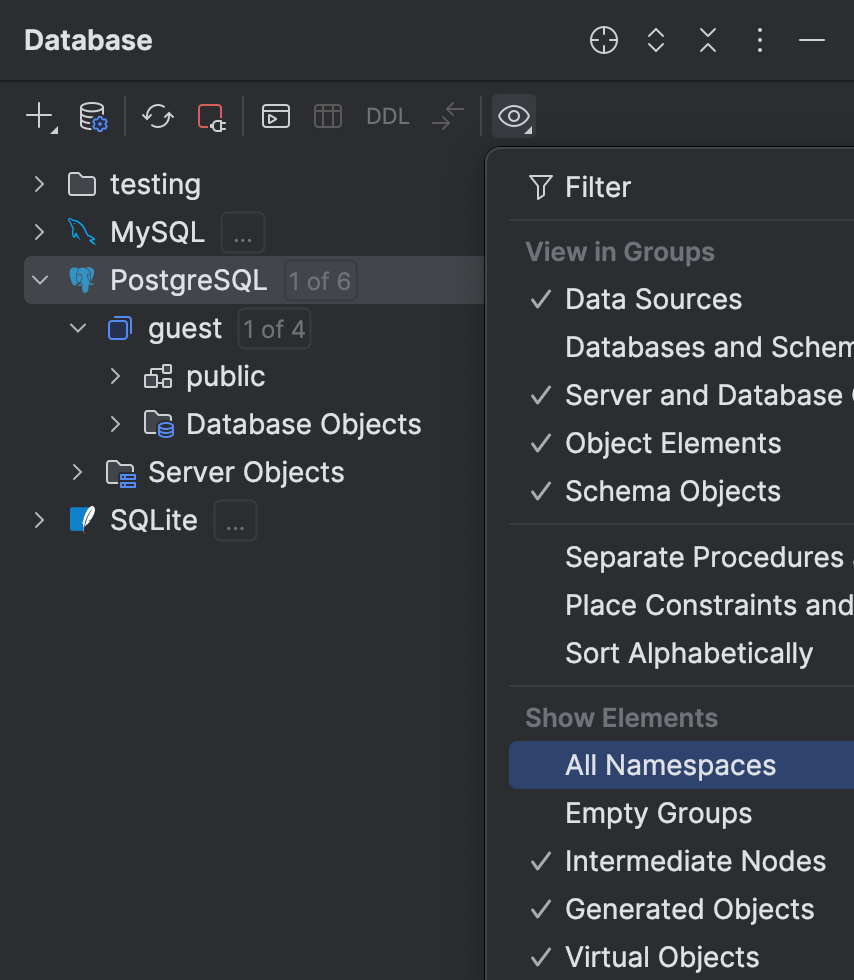Image resolution: width=854 pixels, height=980 pixels.
Task: Disable Data Sources grouping
Action: pyautogui.click(x=653, y=299)
